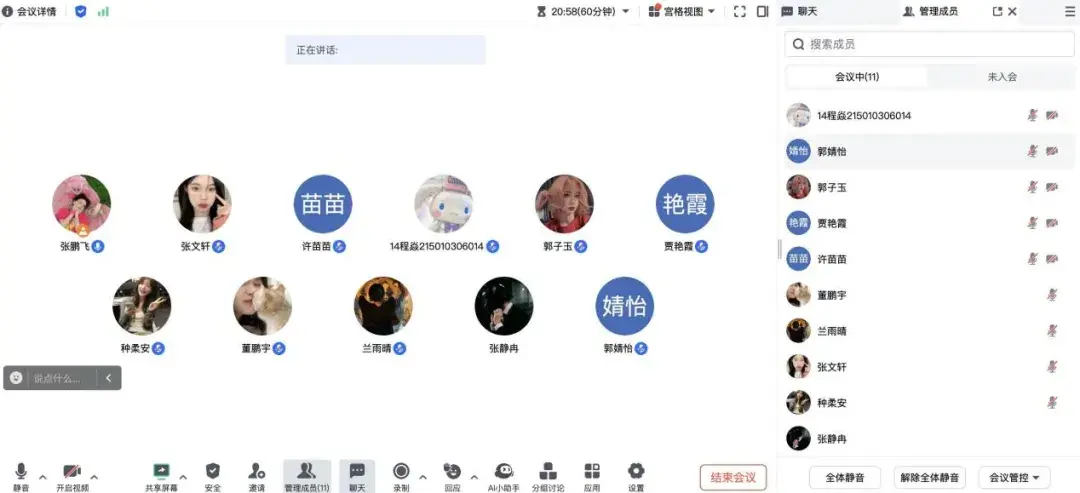
Task: Click the 结束会议 button
Action: point(733,477)
